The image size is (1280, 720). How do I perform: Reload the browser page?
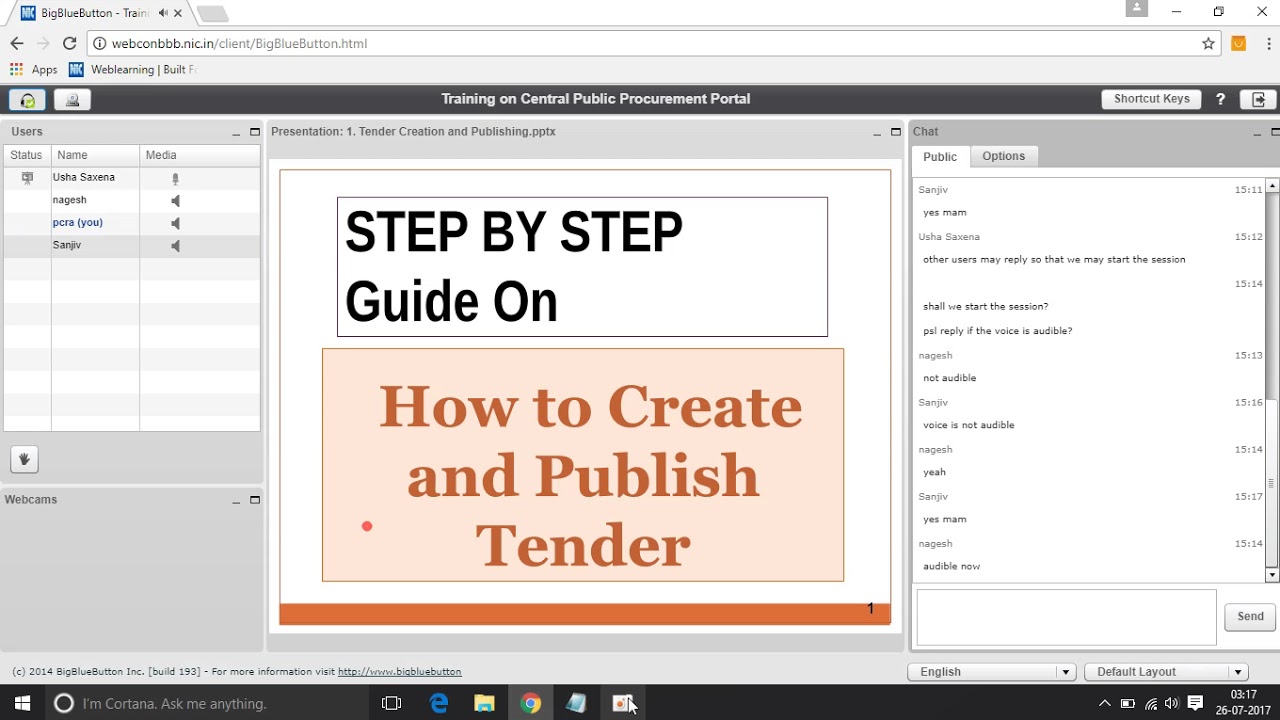pos(70,44)
